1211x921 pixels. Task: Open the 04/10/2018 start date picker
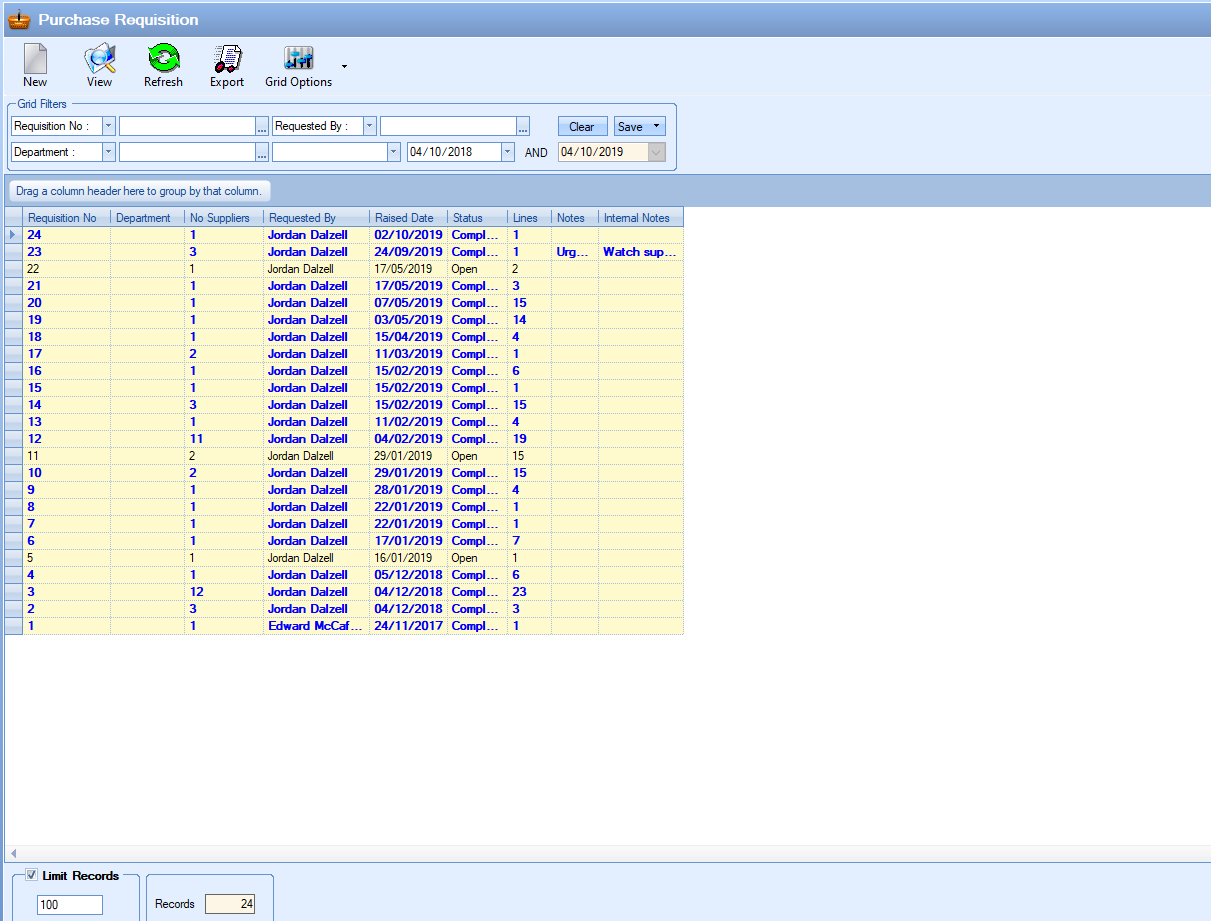(507, 153)
